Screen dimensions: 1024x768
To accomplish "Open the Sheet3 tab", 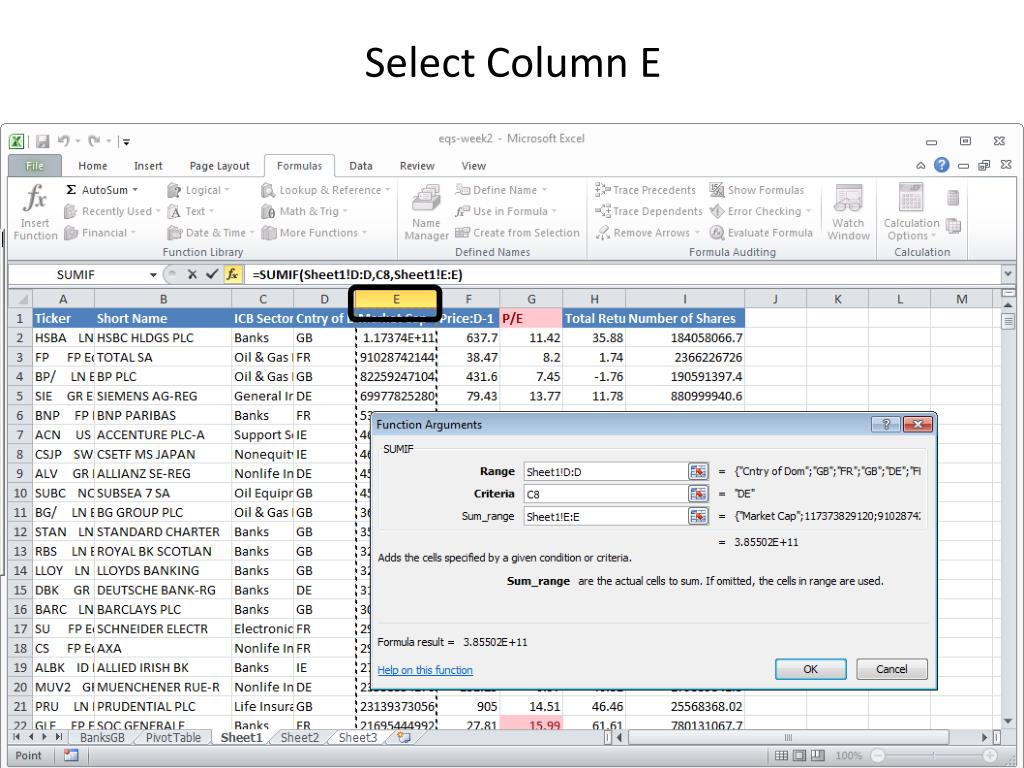I will pos(358,737).
